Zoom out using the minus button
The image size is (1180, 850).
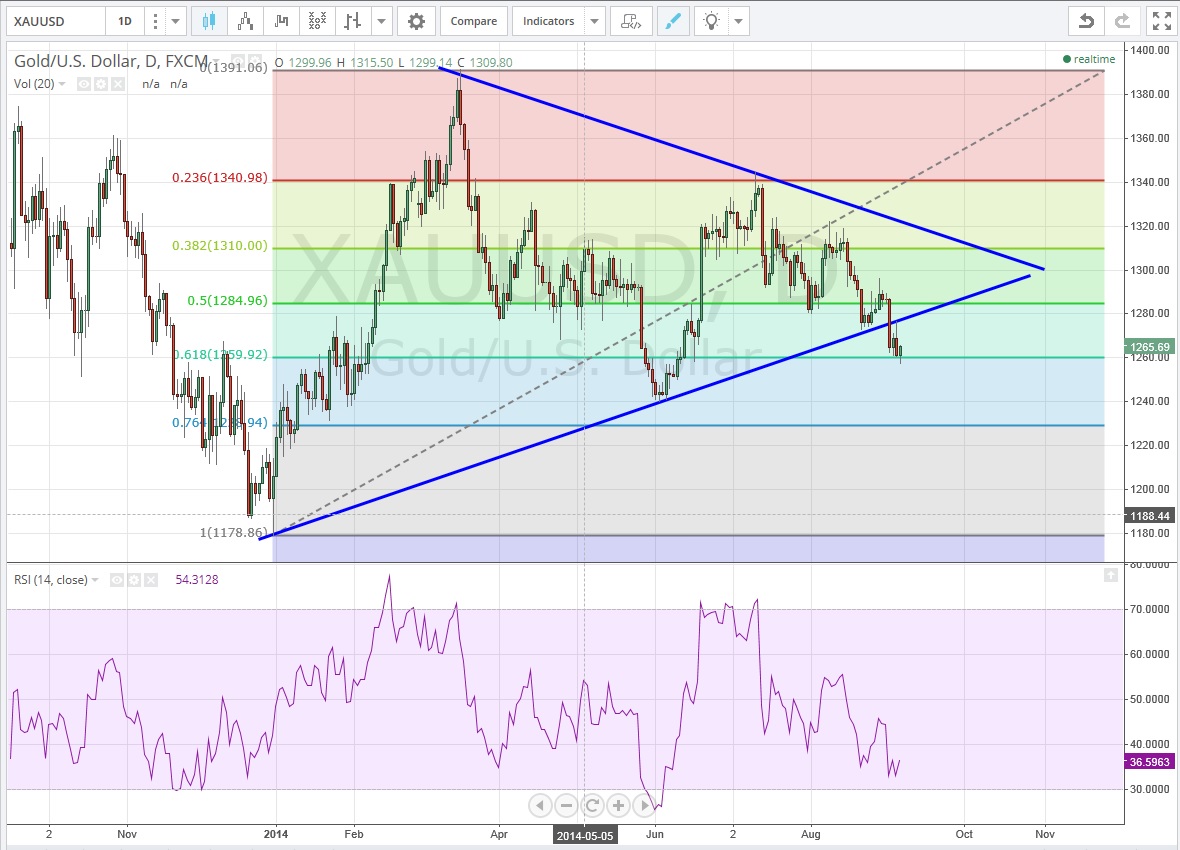[566, 805]
